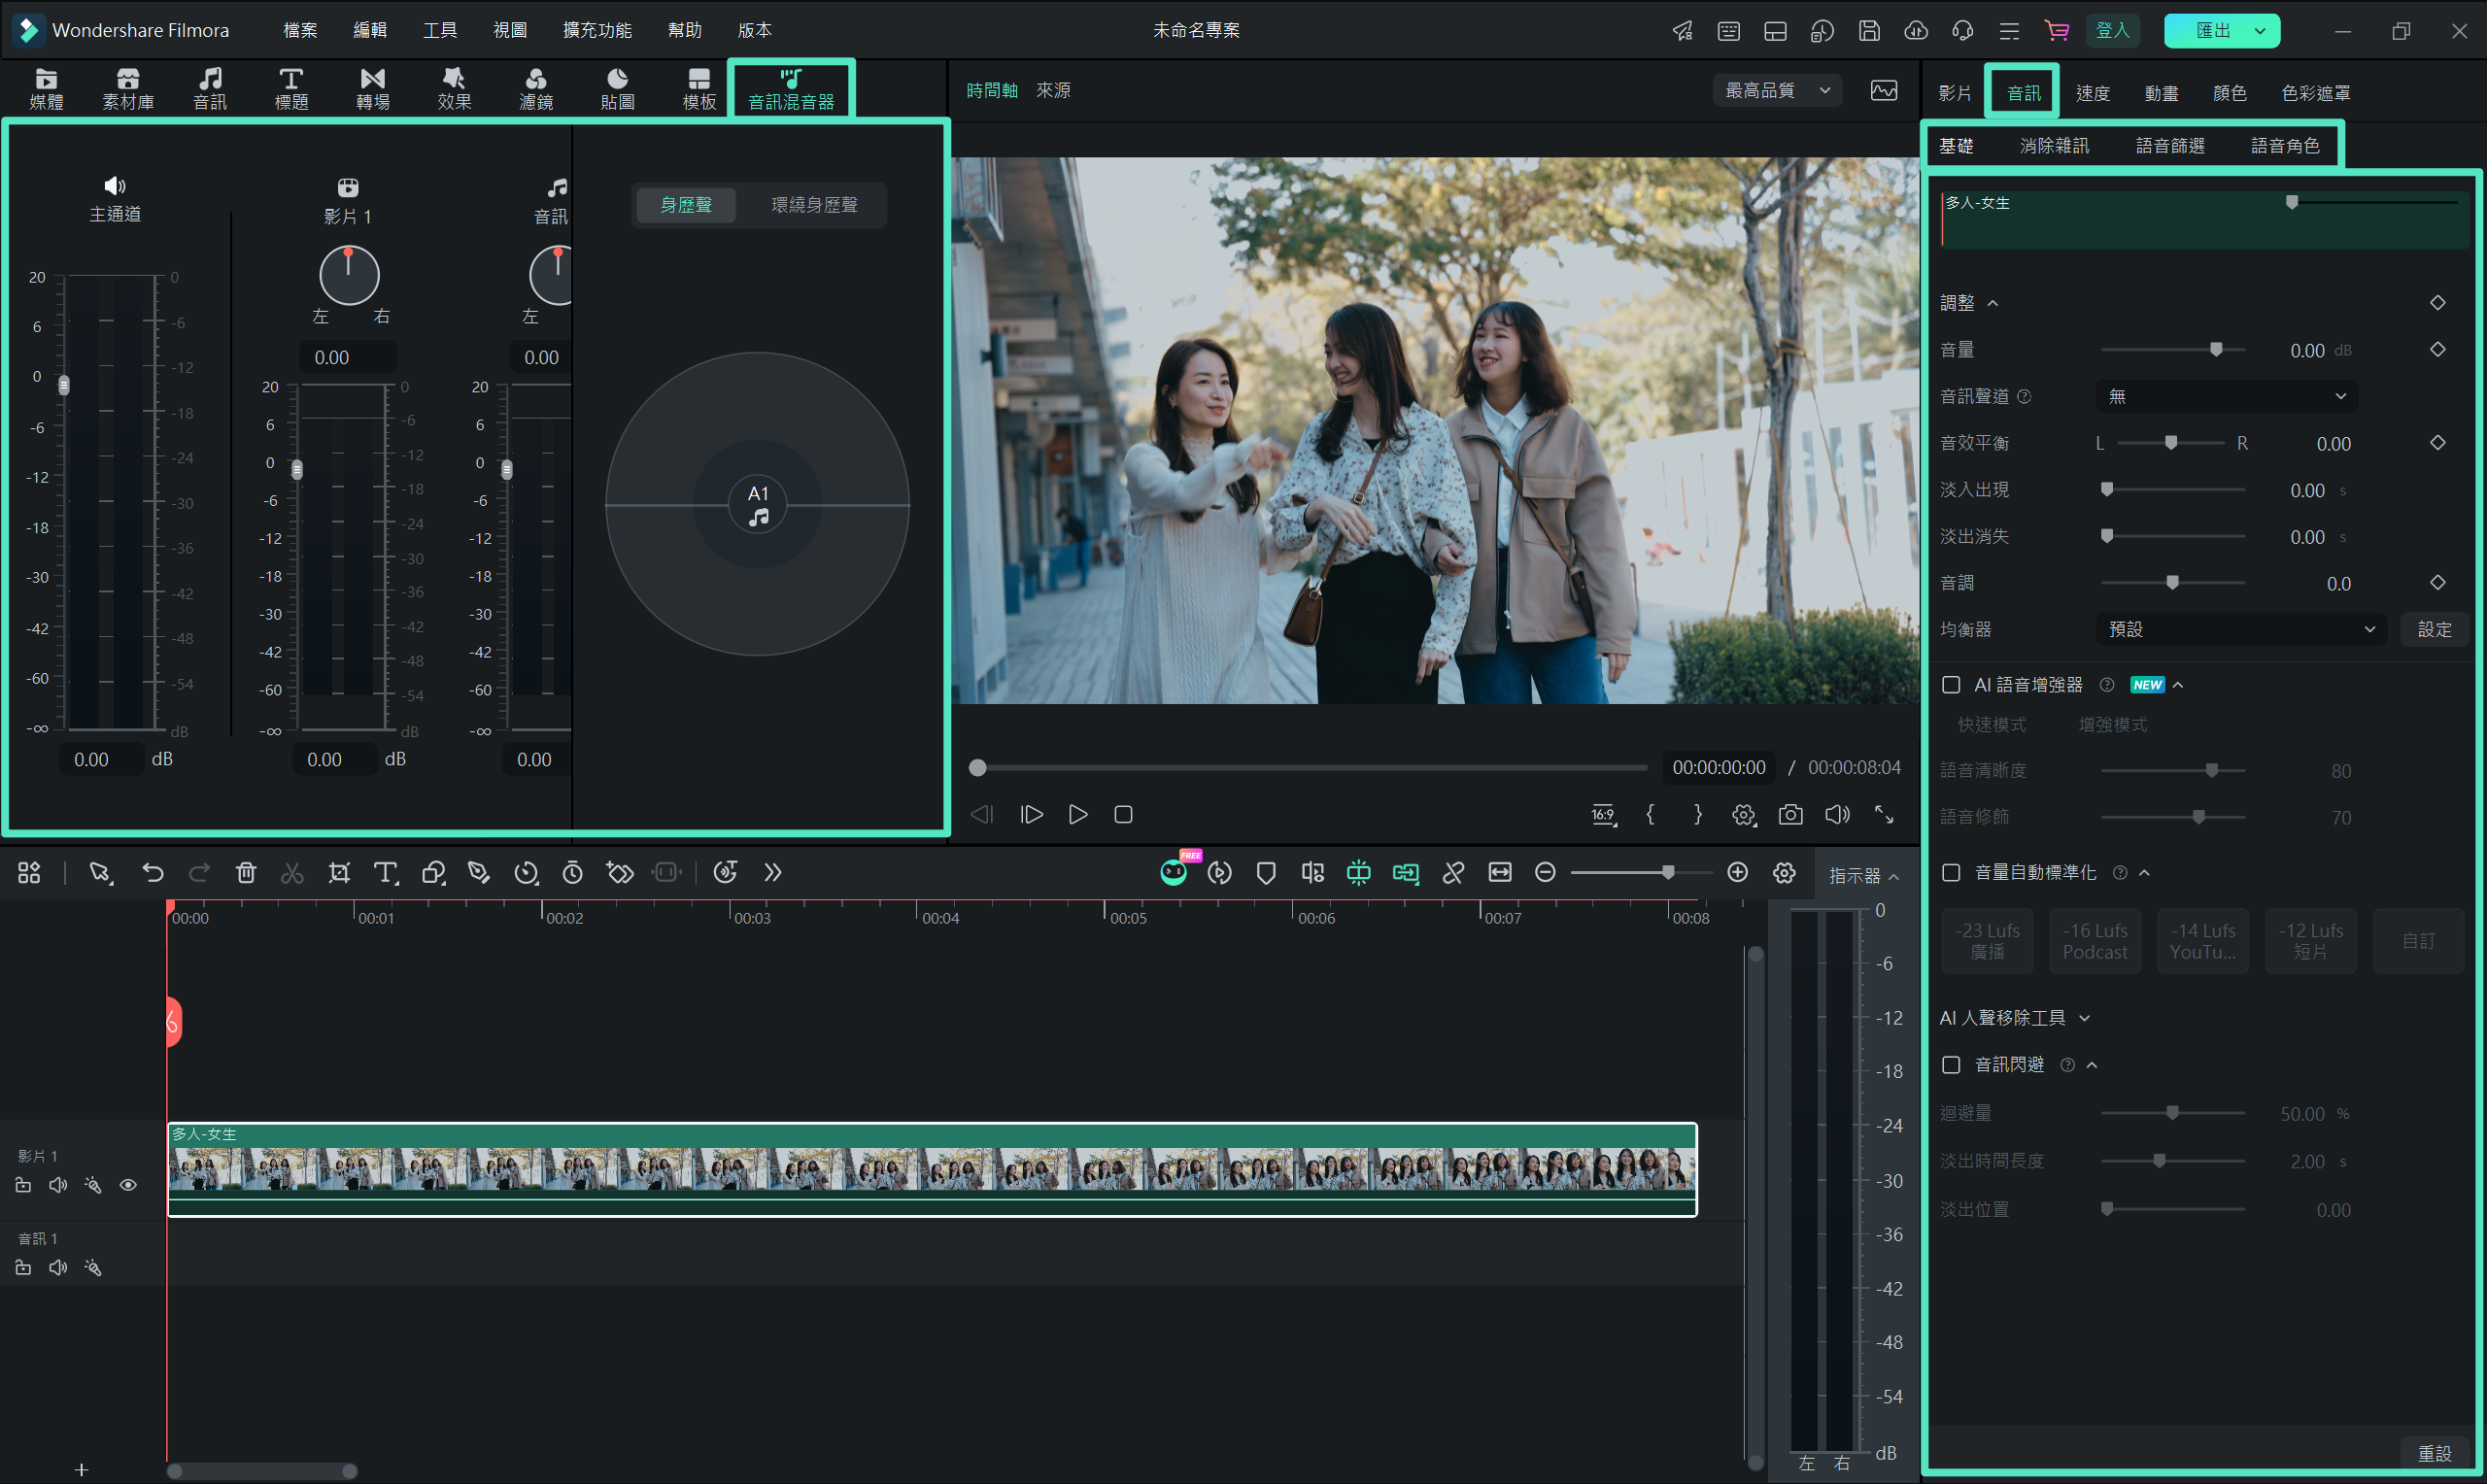The image size is (2487, 1484).
Task: Click the 登入 login button
Action: point(2113,31)
